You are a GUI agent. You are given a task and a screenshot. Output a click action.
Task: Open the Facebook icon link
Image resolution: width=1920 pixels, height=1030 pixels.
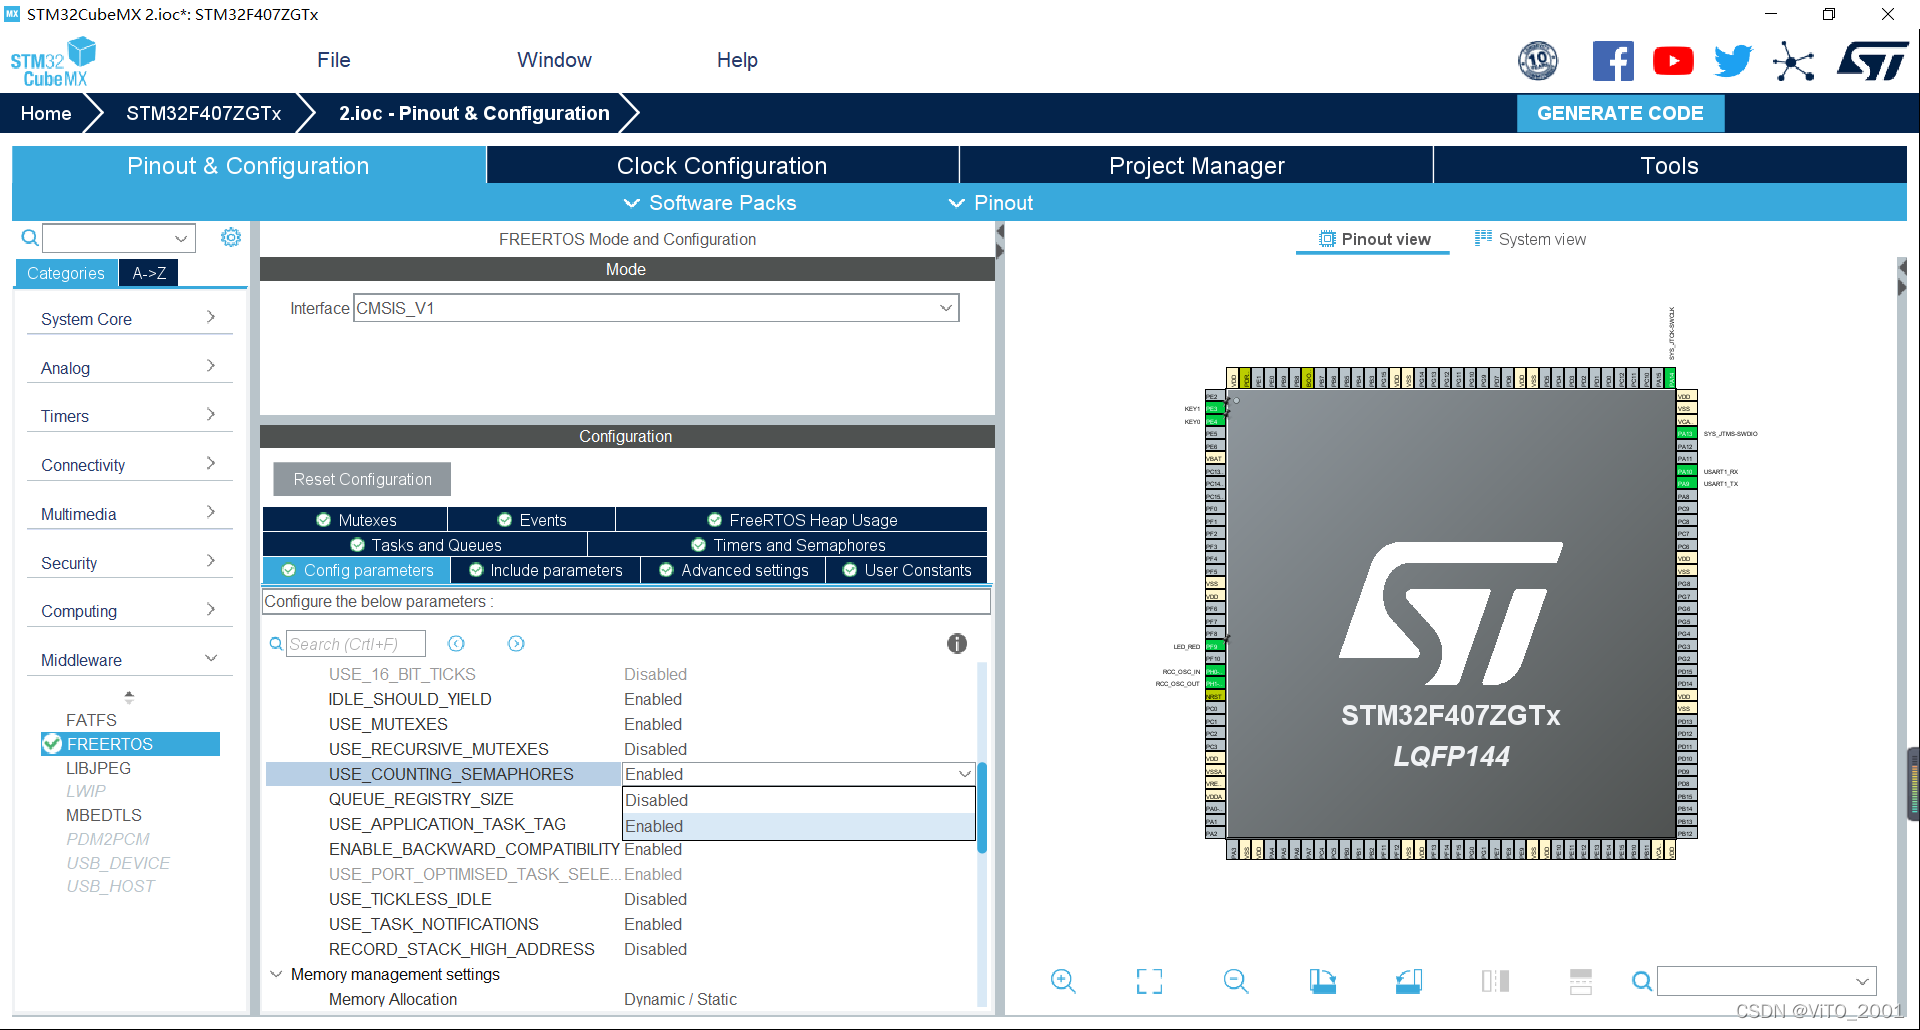[x=1613, y=61]
